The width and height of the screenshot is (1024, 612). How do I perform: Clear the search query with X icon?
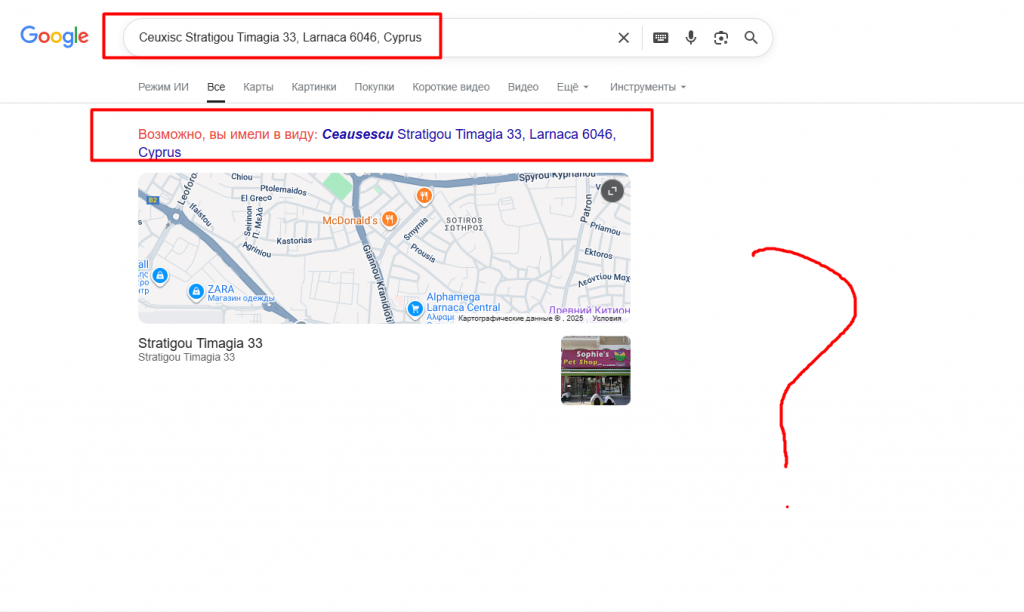(623, 38)
